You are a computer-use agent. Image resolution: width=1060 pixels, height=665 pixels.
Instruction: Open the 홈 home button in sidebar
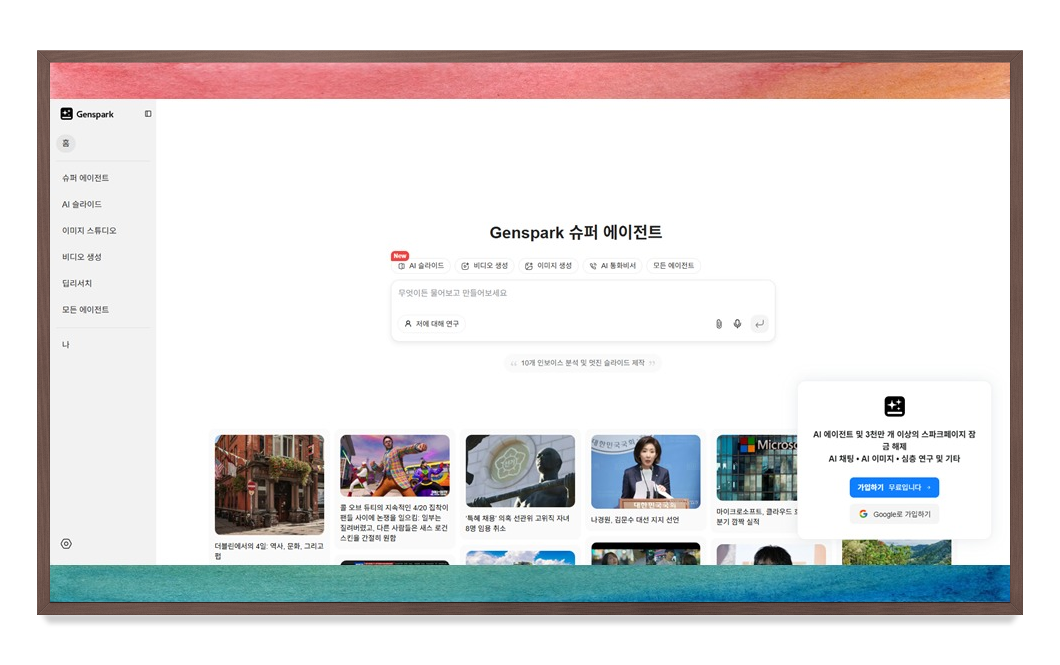click(x=66, y=143)
